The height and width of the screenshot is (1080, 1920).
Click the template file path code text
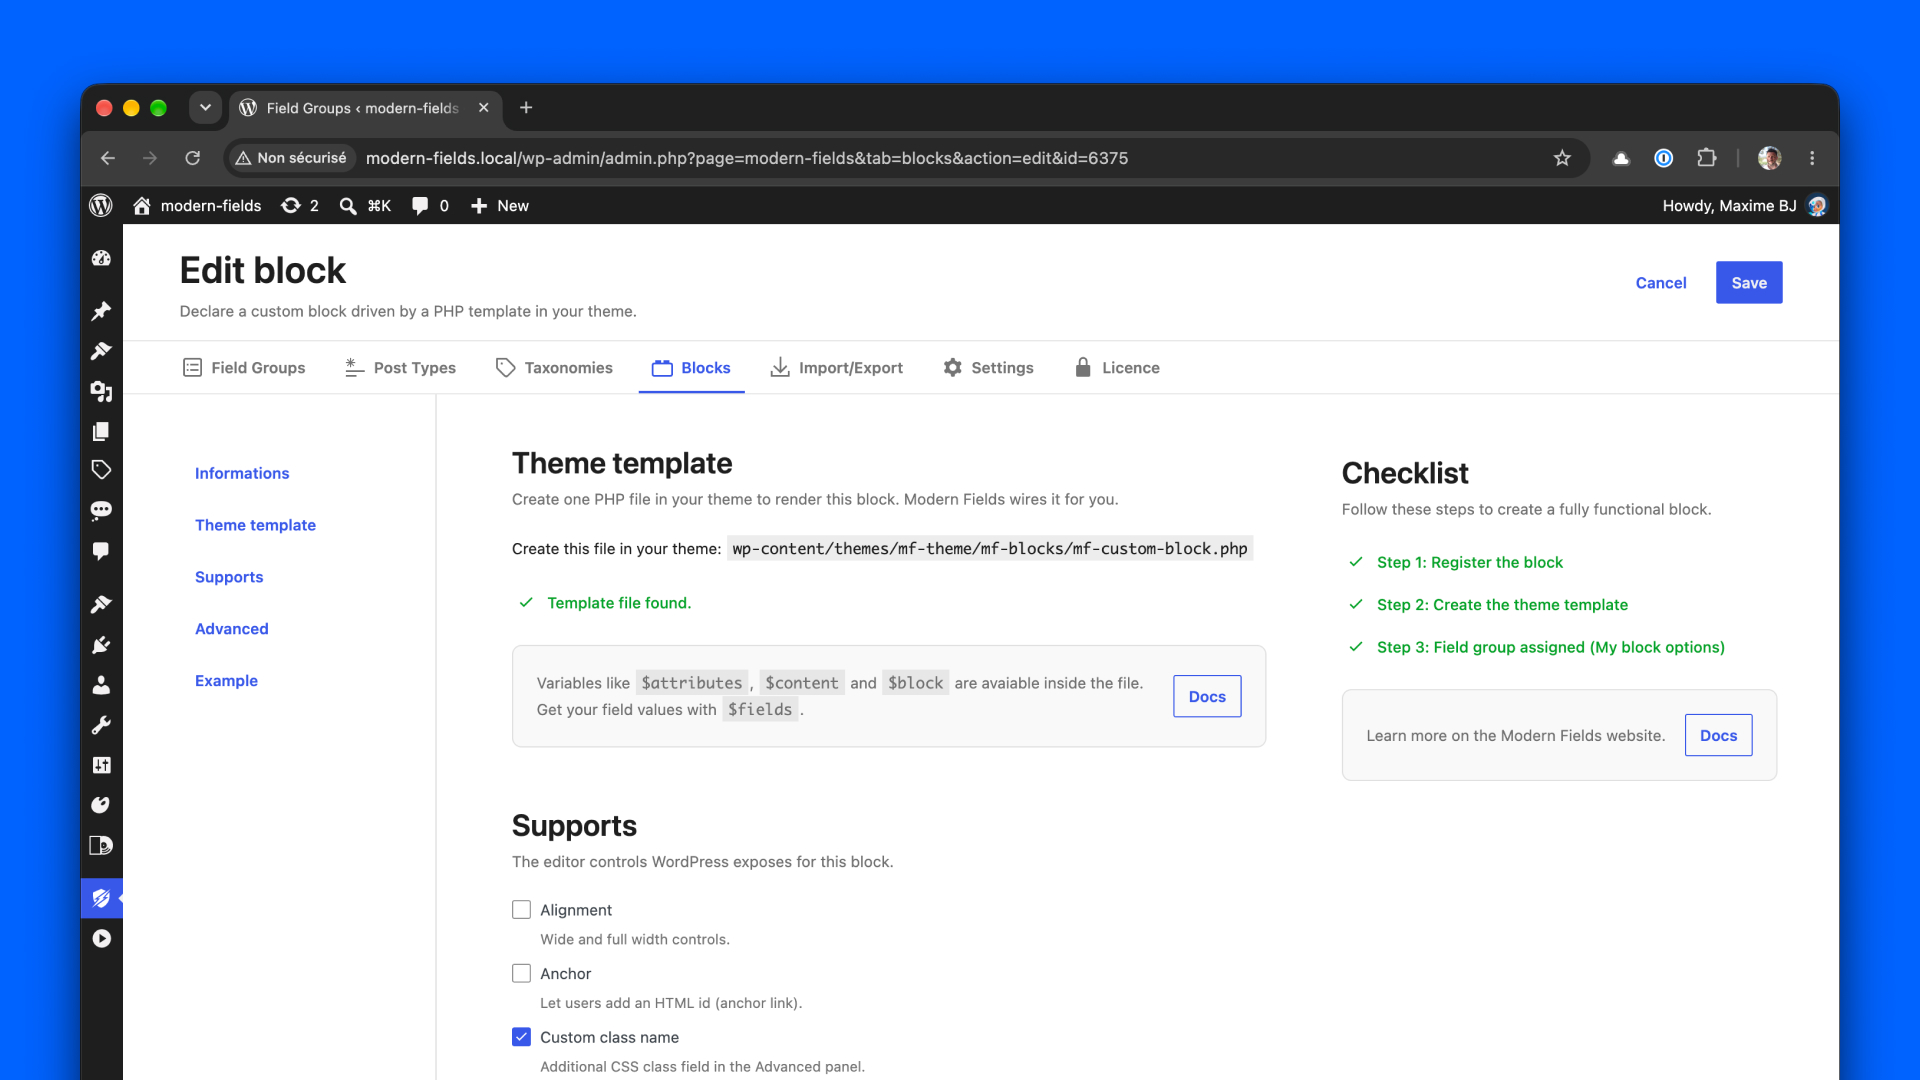tap(990, 548)
